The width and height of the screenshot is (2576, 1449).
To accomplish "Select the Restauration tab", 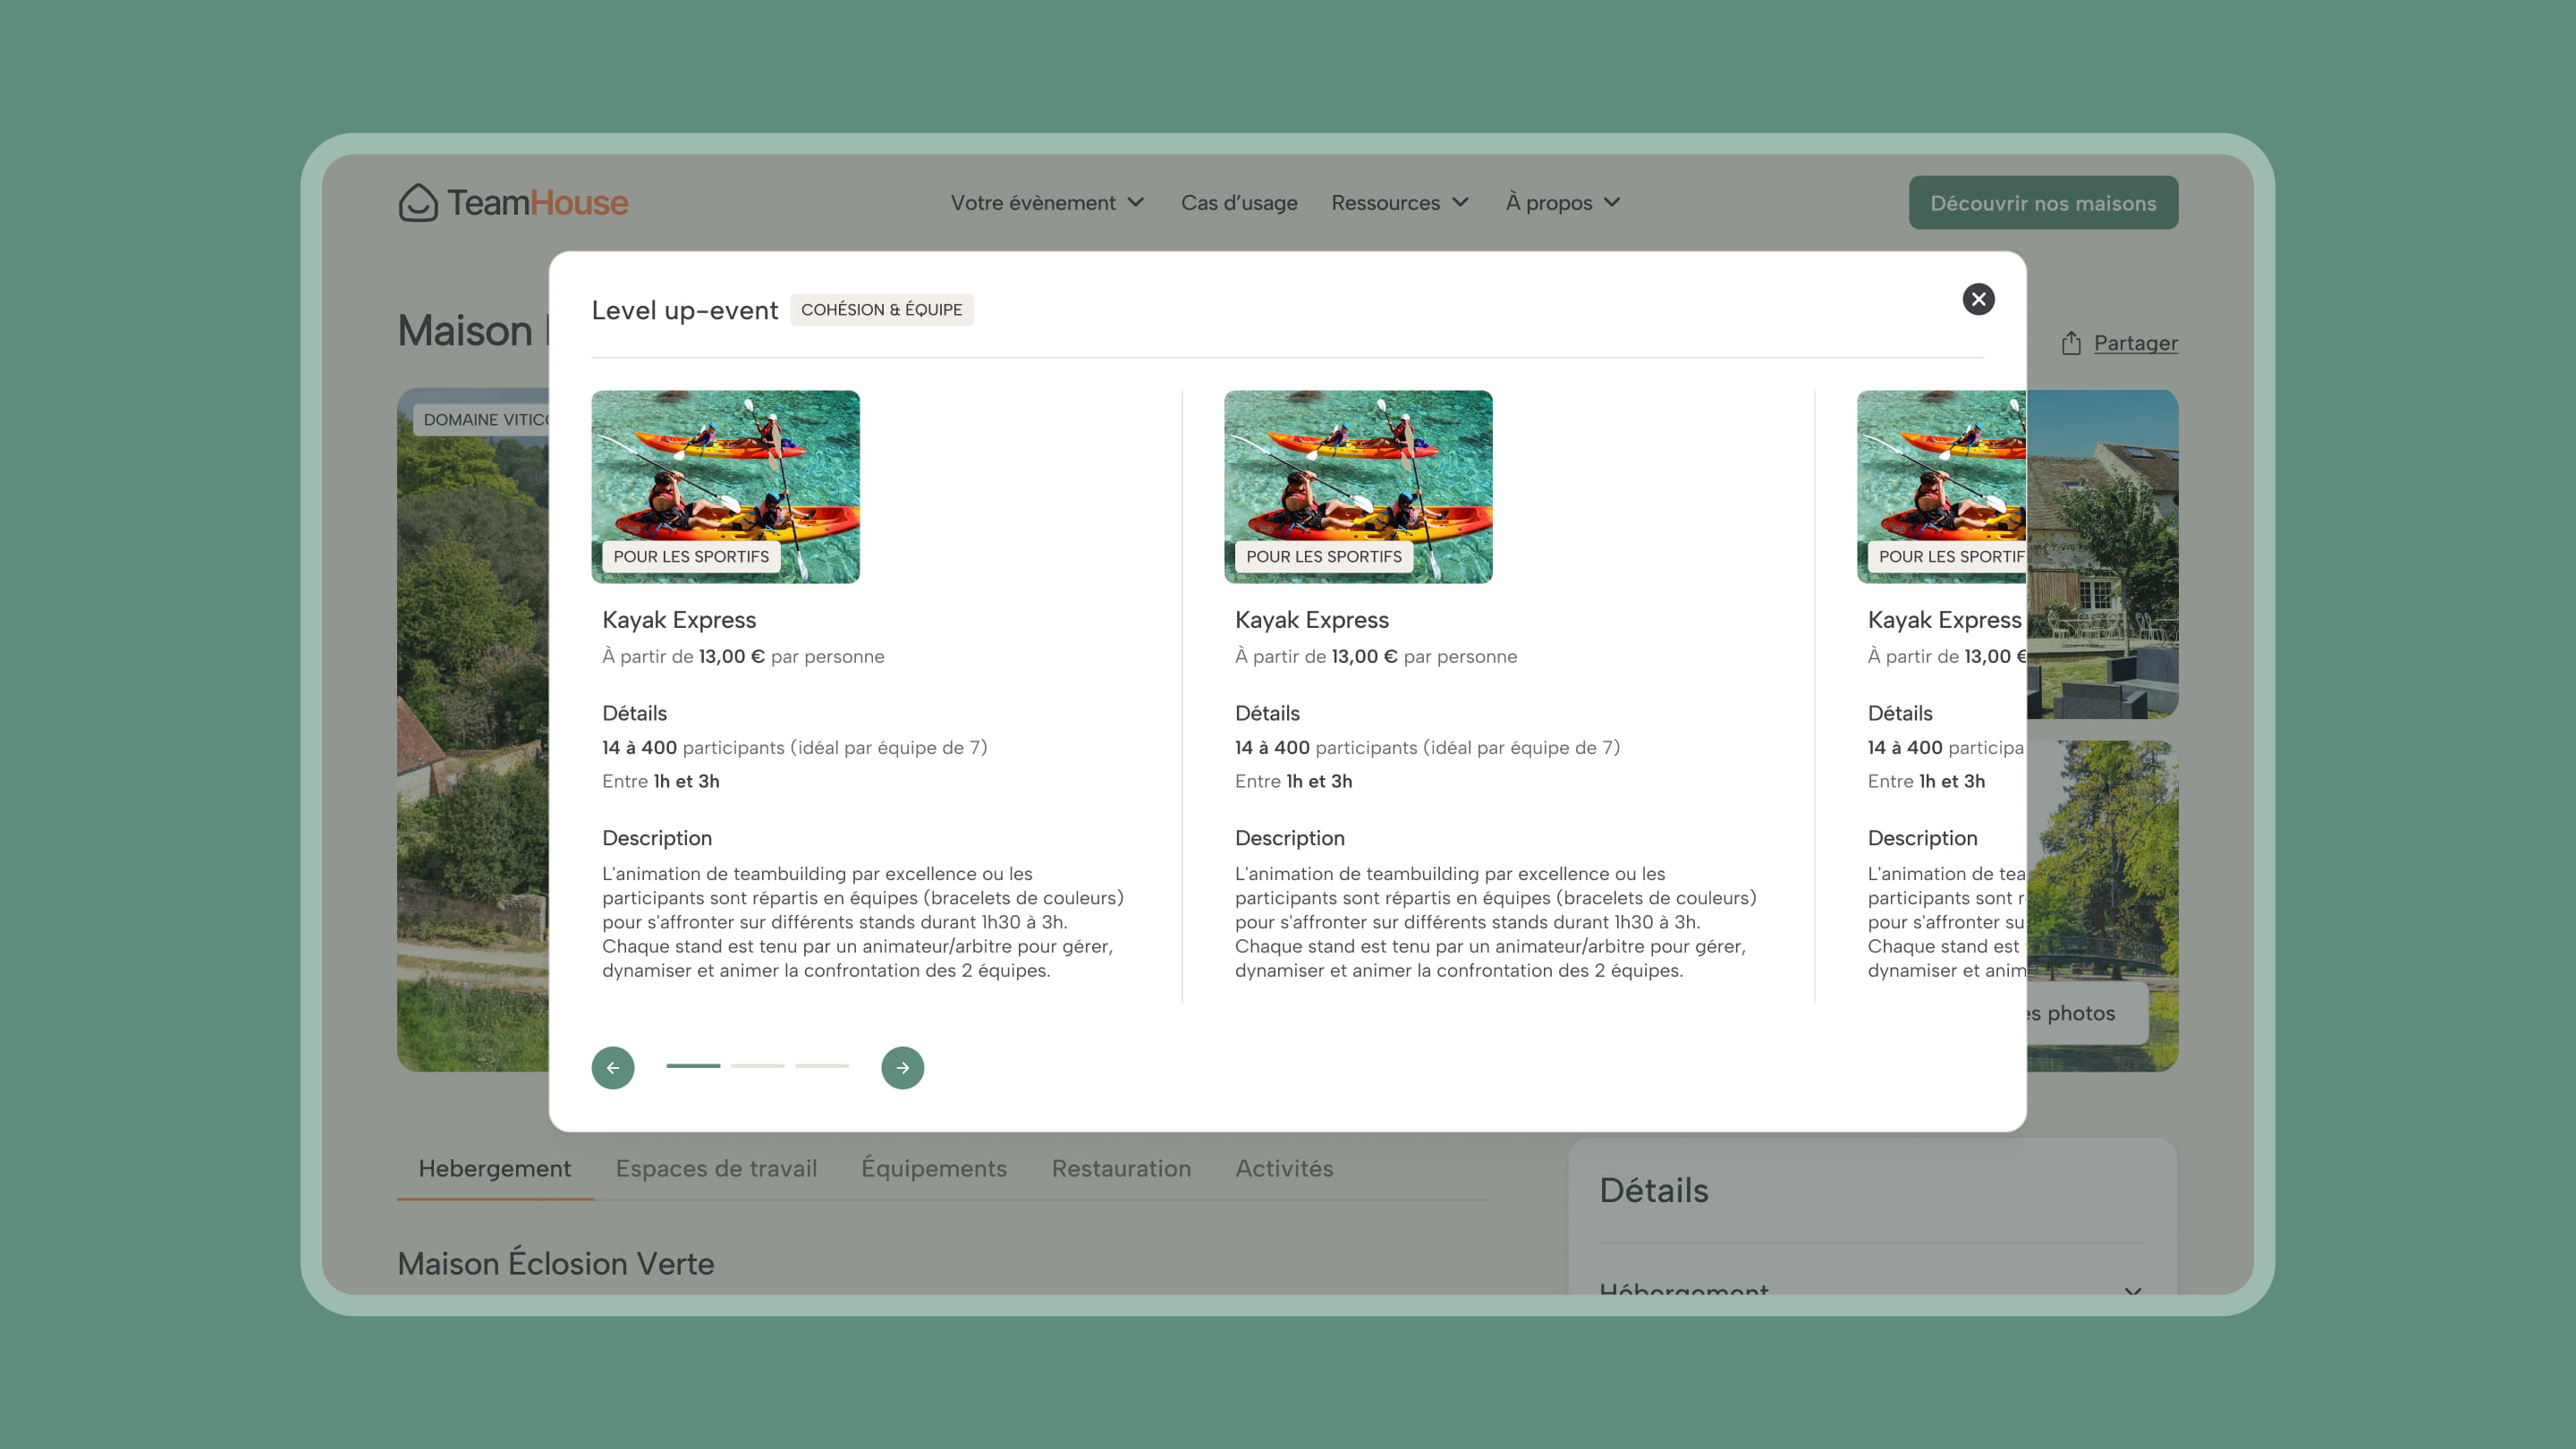I will tap(1121, 1168).
